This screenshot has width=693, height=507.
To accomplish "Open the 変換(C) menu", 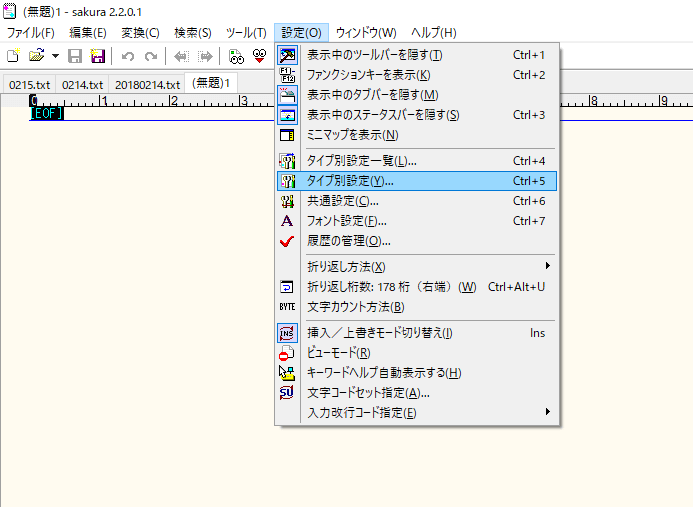I will 141,33.
